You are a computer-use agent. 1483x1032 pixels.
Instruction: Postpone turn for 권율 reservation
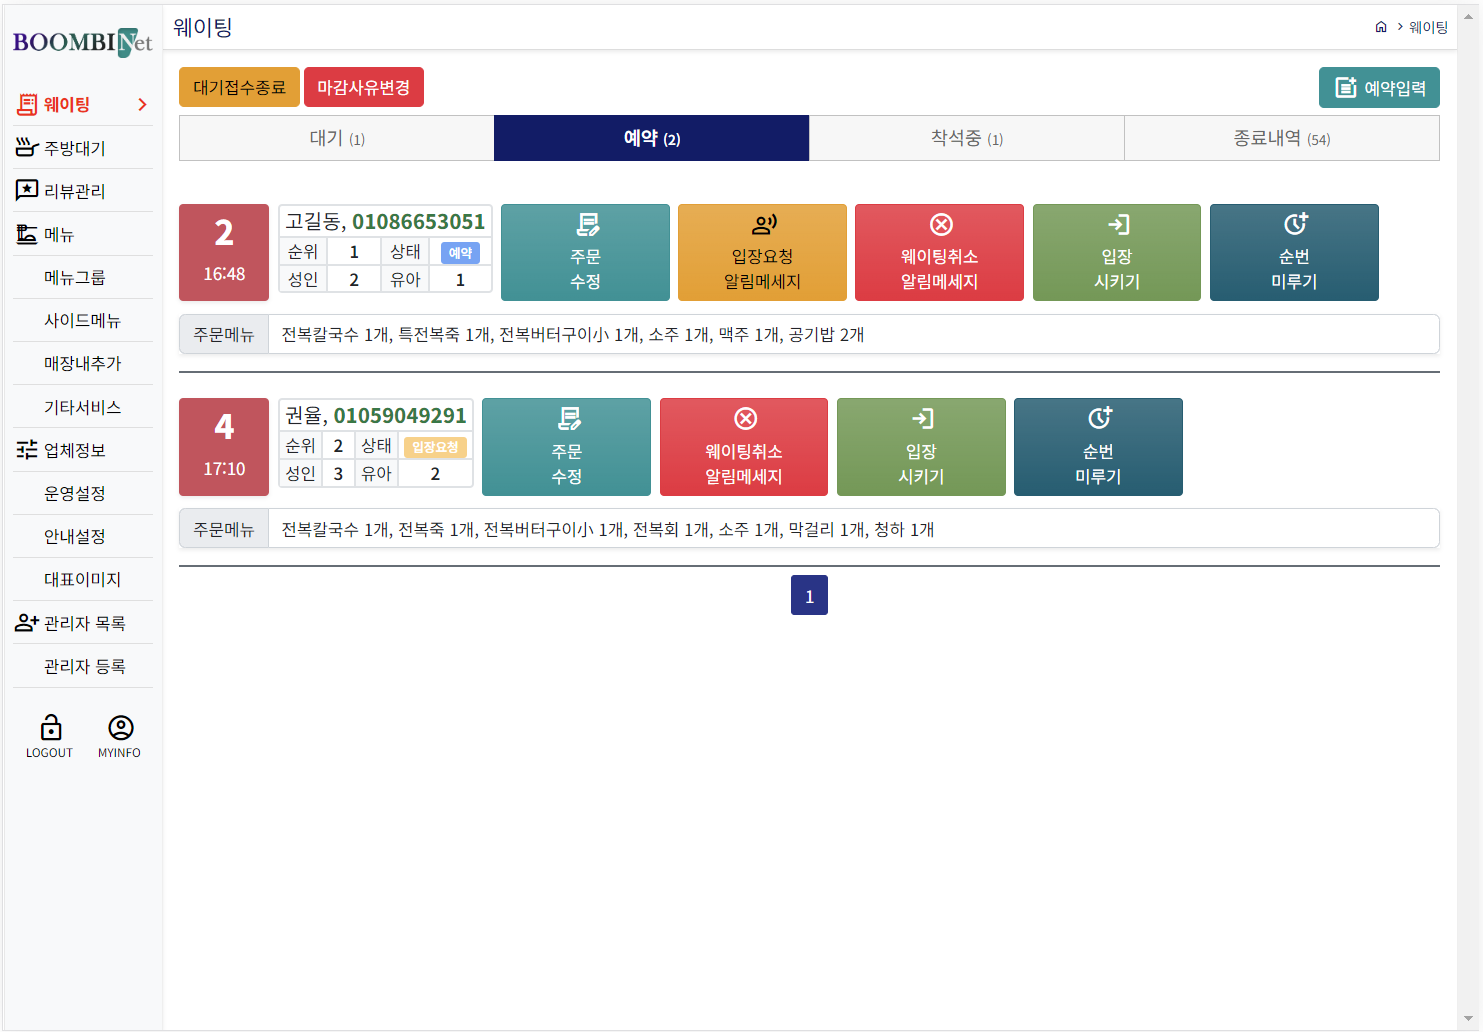click(1098, 447)
